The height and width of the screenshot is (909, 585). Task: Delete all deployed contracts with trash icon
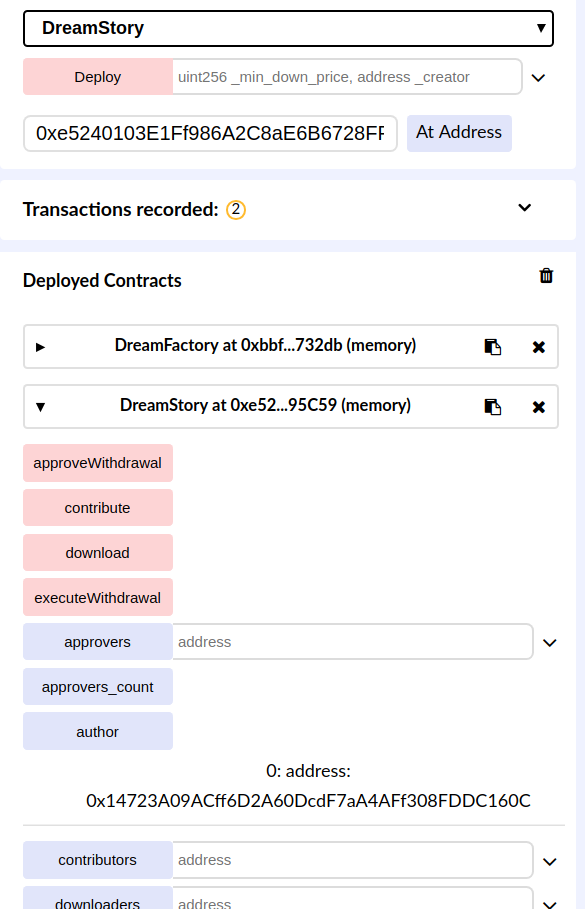click(x=546, y=275)
